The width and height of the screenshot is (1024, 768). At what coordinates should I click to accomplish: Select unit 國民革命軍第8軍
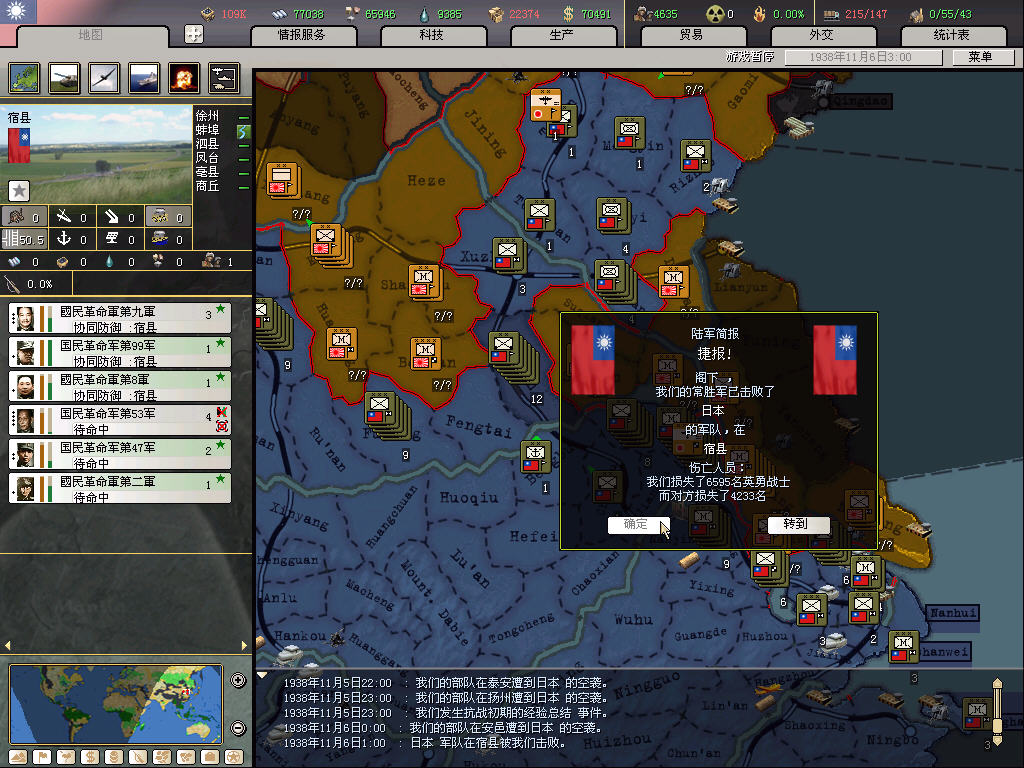tap(120, 387)
